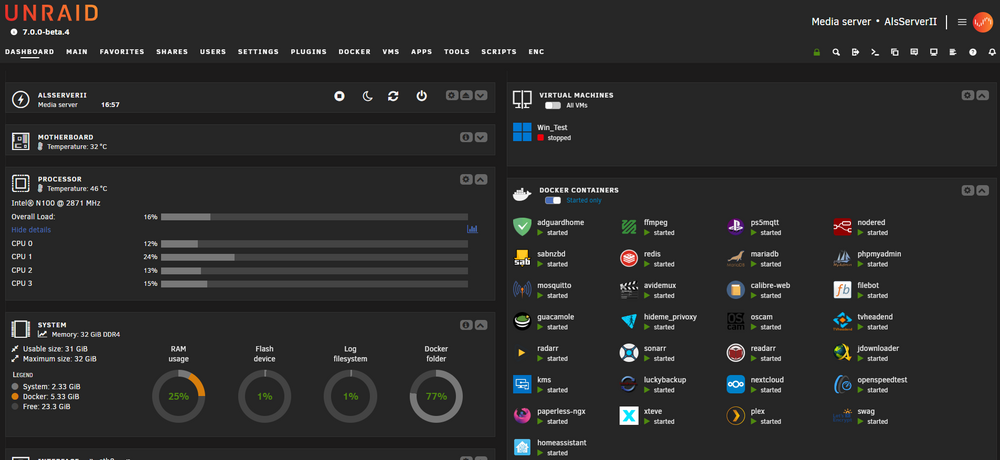
Task: Click the RAM usage 25% donut chart
Action: pyautogui.click(x=179, y=396)
